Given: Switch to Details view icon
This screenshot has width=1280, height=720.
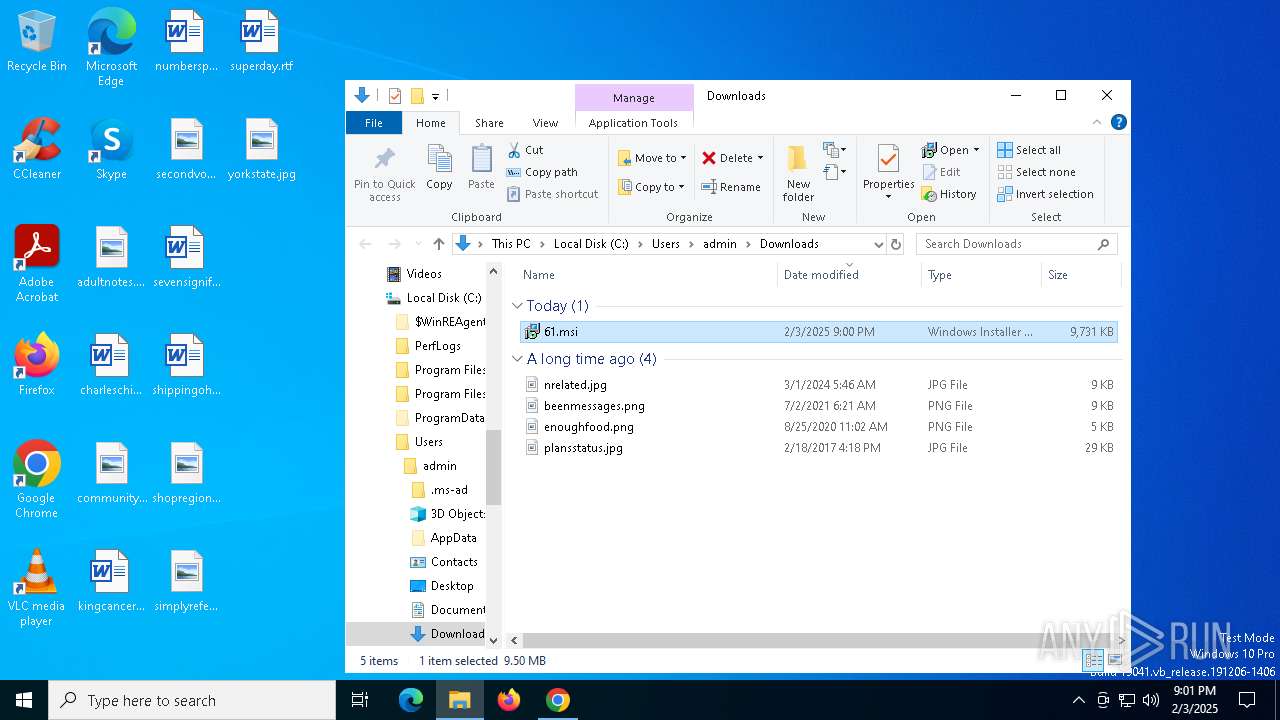Looking at the screenshot, I should click(x=1094, y=660).
